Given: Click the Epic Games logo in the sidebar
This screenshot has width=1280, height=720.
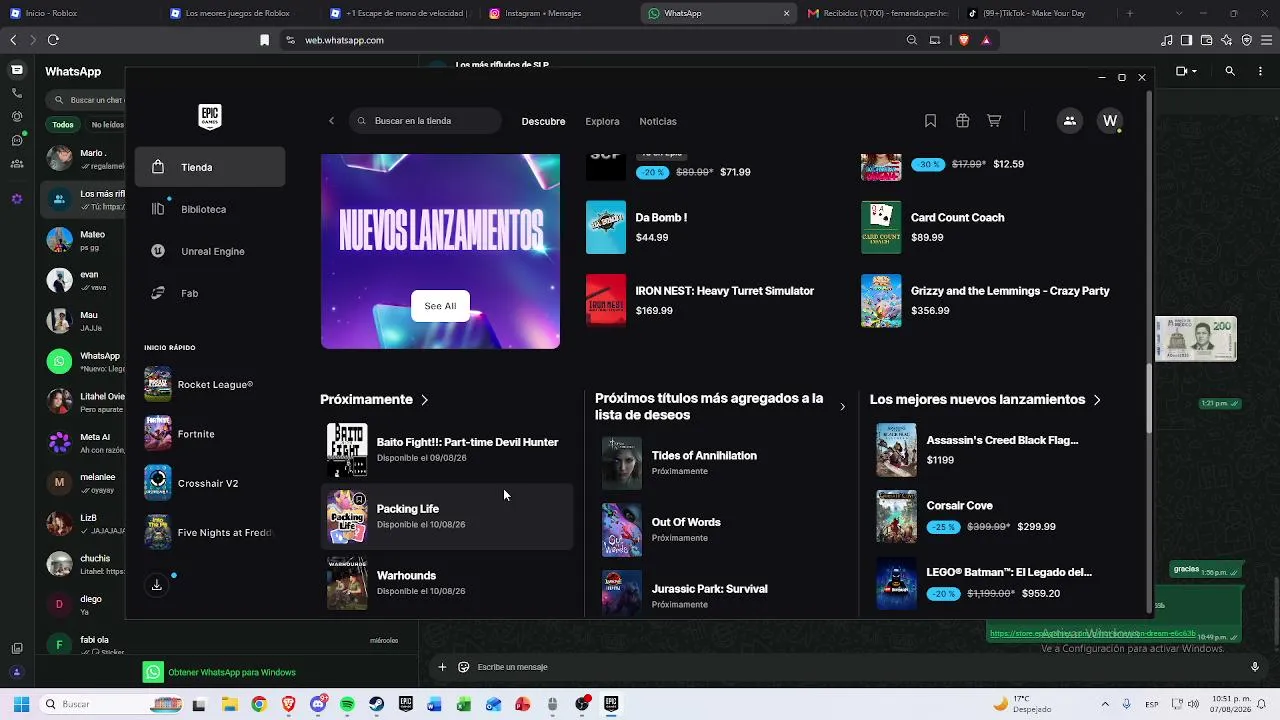Looking at the screenshot, I should tap(209, 117).
